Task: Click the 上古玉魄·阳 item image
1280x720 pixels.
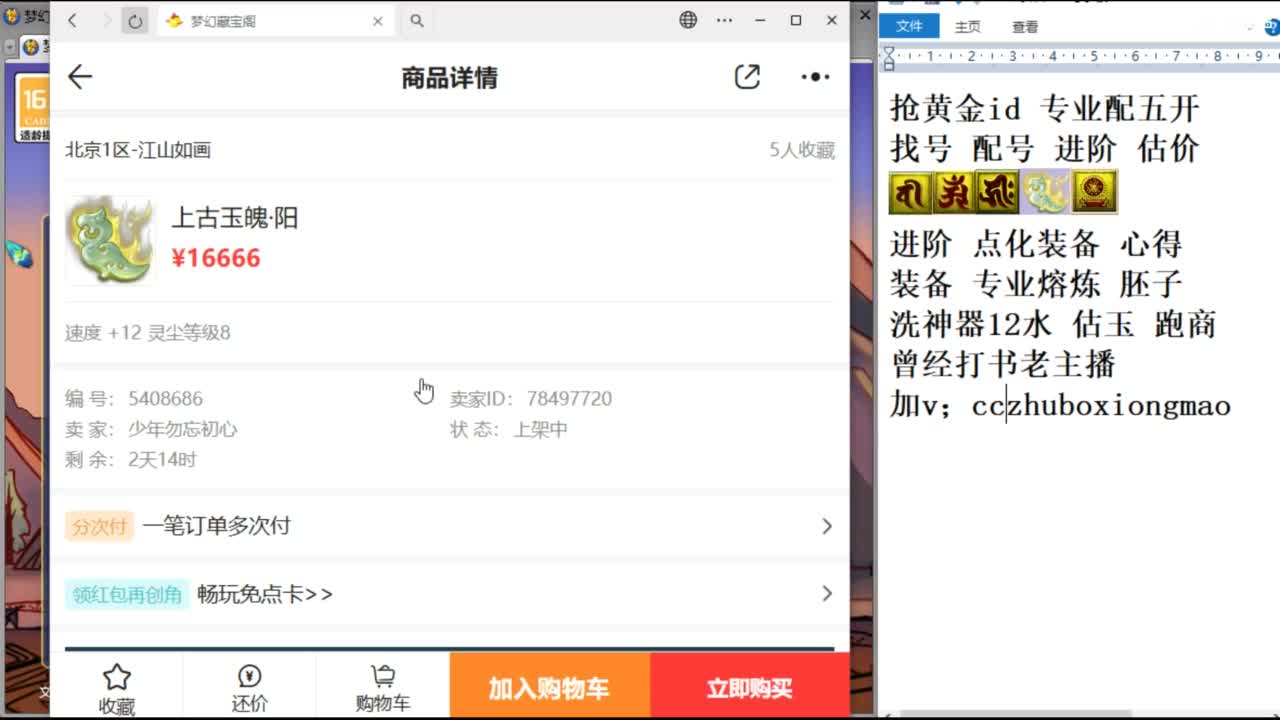Action: 109,240
